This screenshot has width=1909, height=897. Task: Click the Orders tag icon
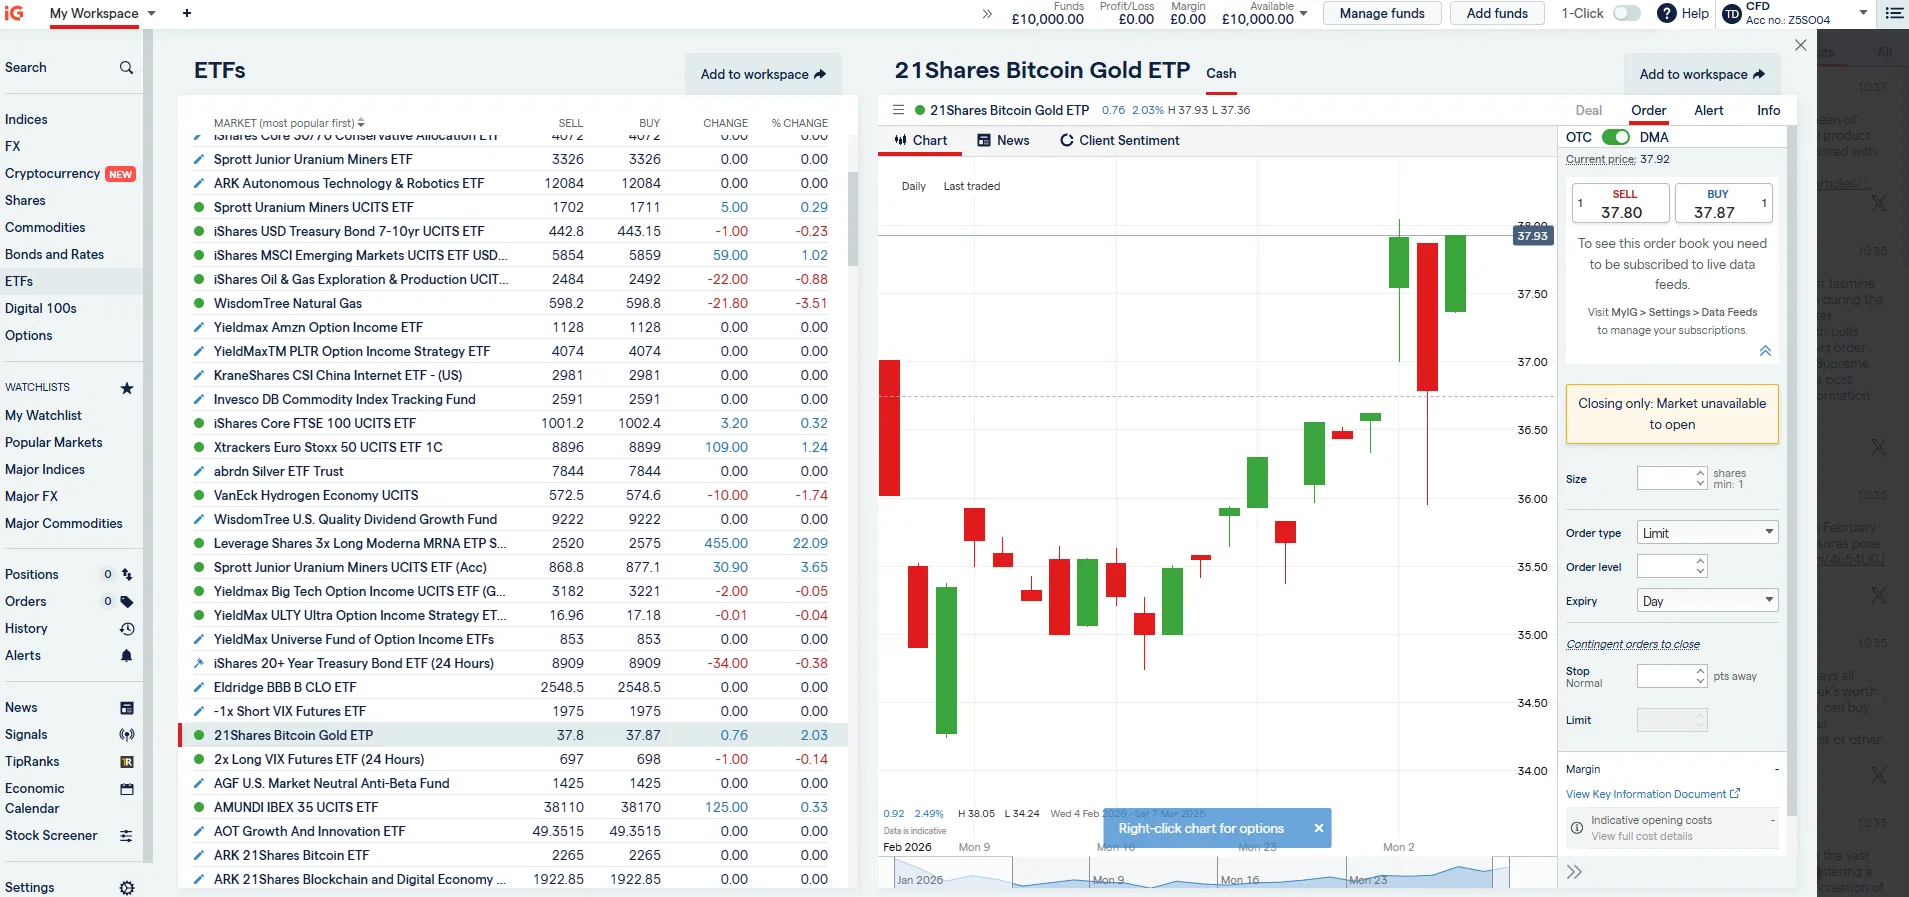pos(127,601)
